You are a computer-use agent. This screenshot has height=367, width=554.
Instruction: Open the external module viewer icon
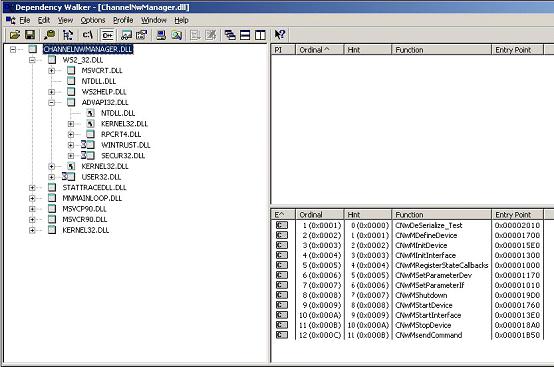(177, 35)
